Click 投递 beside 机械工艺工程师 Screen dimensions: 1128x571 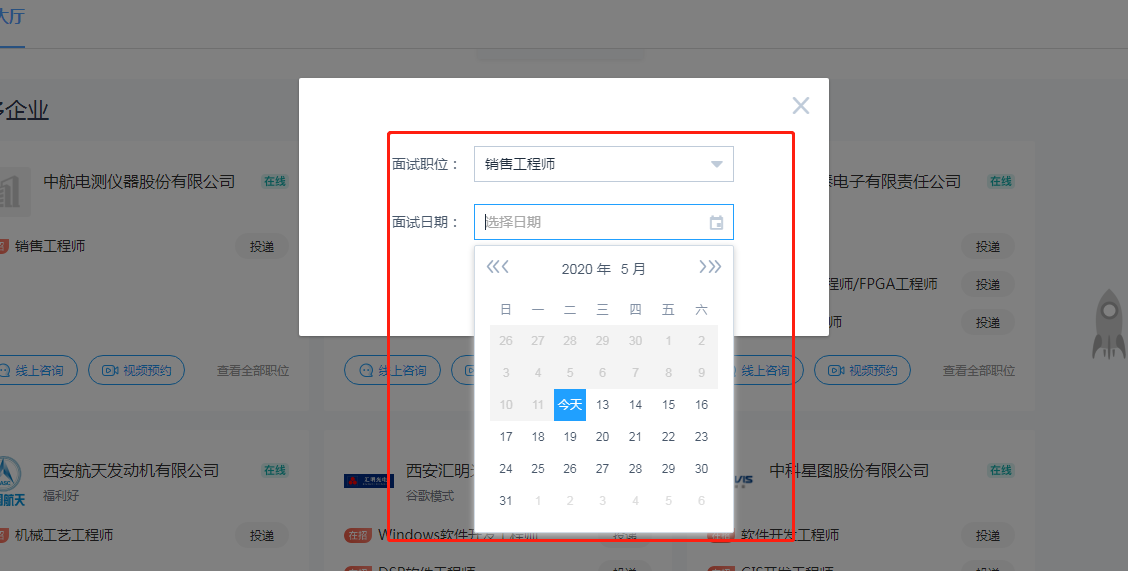(x=262, y=536)
